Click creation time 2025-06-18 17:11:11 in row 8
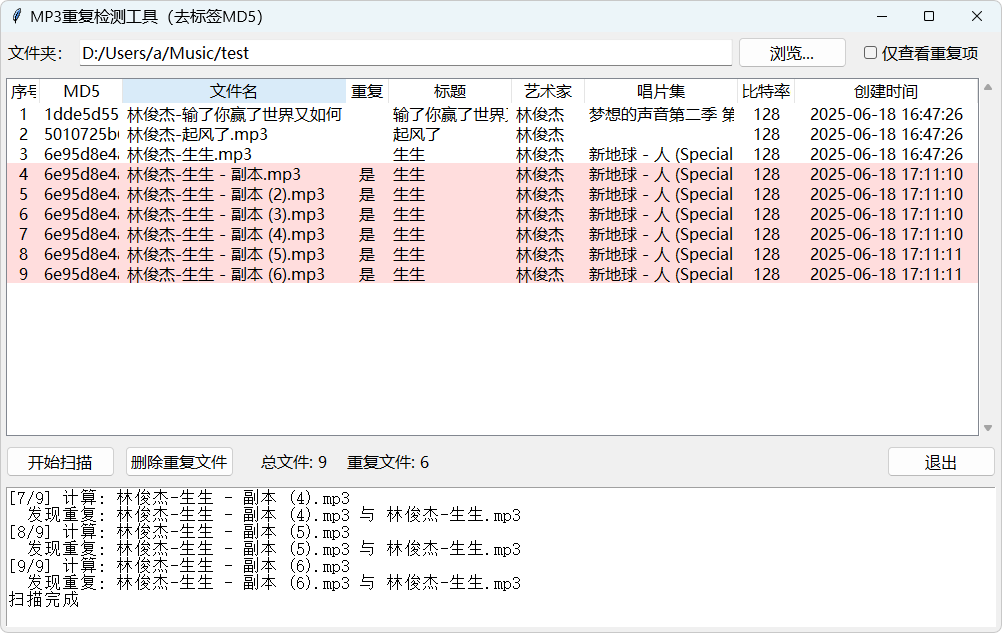Viewport: 1002px width, 633px height. [886, 254]
